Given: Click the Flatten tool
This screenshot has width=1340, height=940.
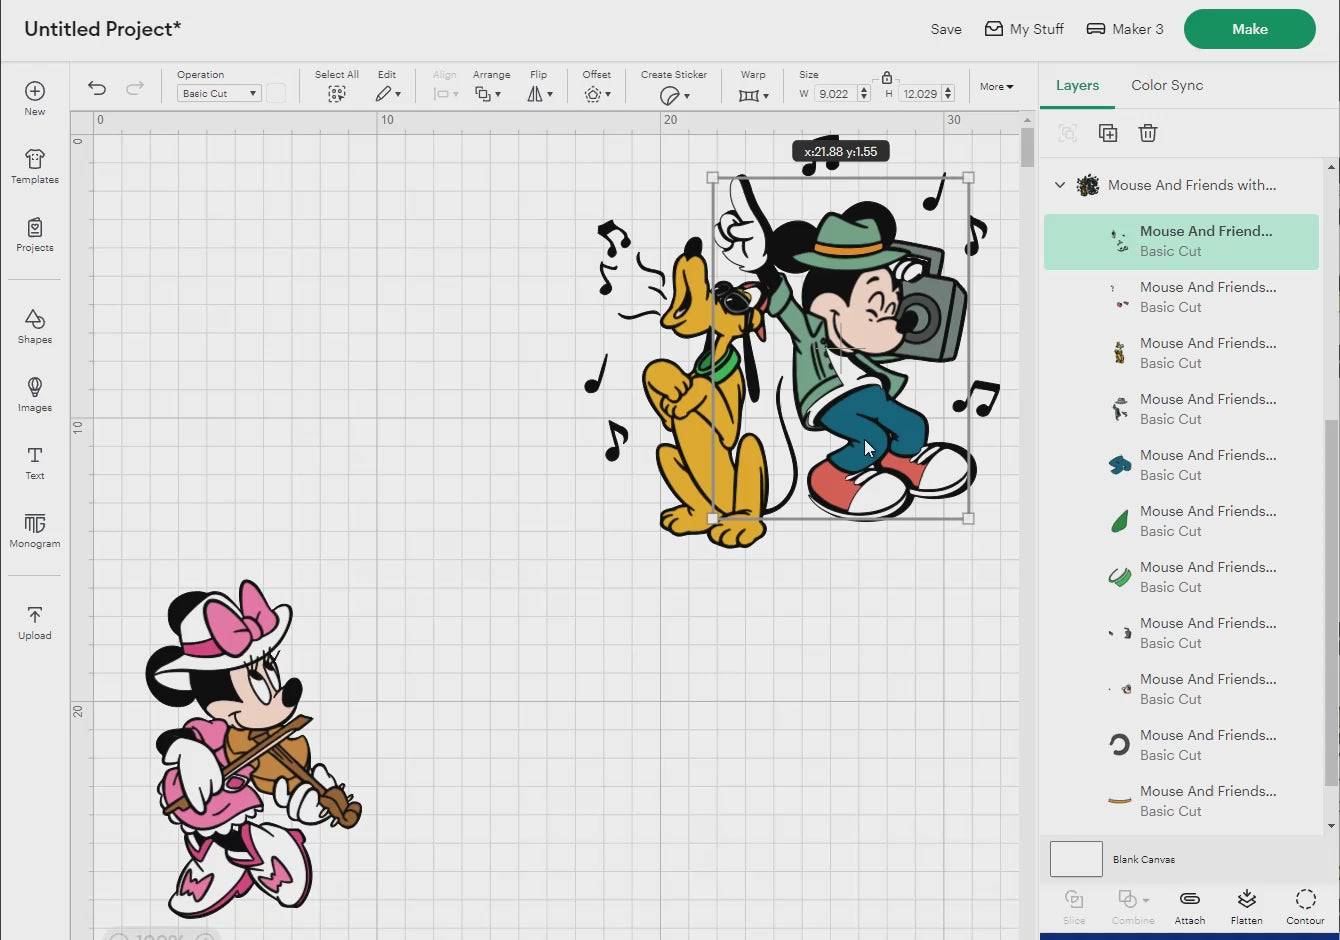Looking at the screenshot, I should 1247,906.
